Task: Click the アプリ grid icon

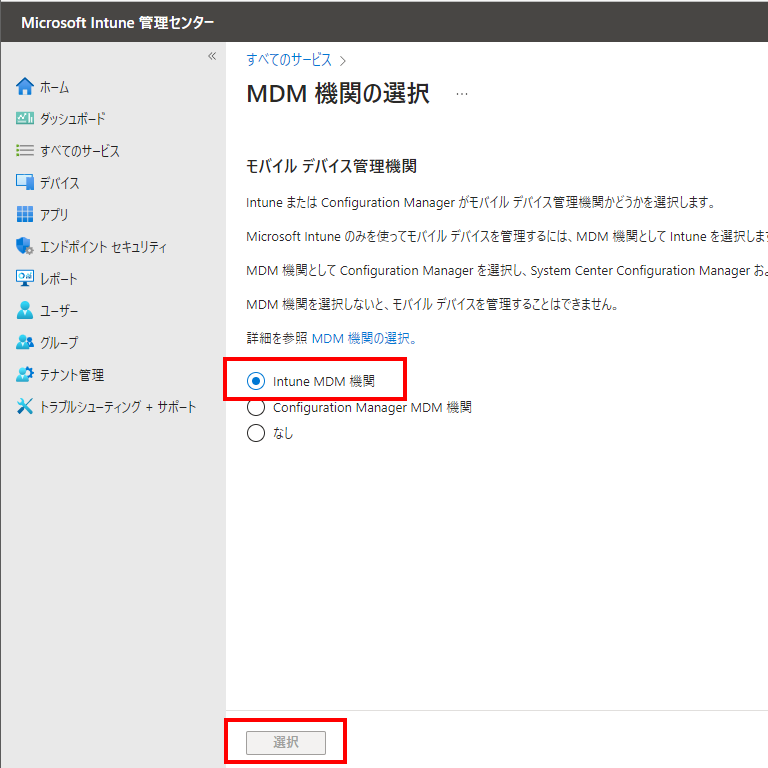Action: click(x=24, y=214)
